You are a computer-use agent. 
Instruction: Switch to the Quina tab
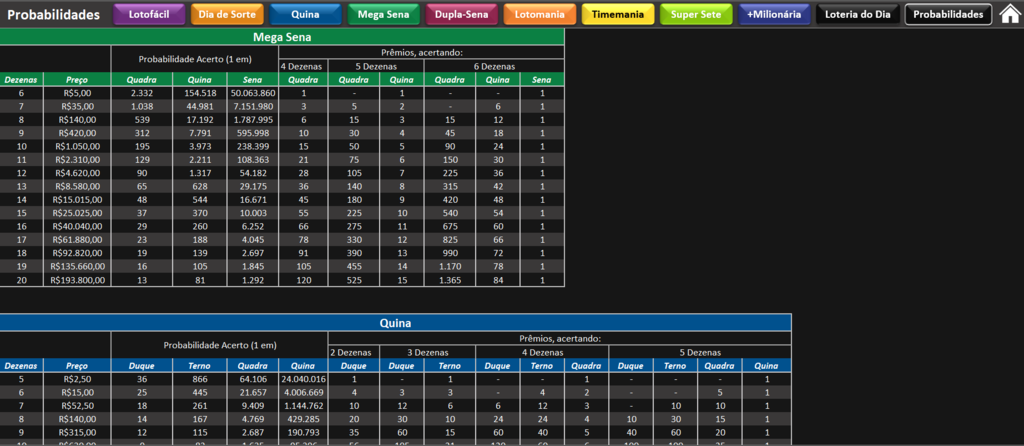pos(305,14)
